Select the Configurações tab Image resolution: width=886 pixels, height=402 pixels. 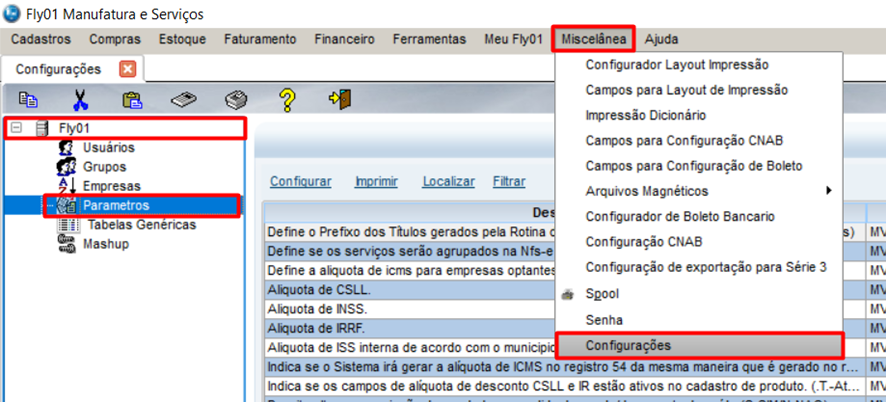point(58,69)
